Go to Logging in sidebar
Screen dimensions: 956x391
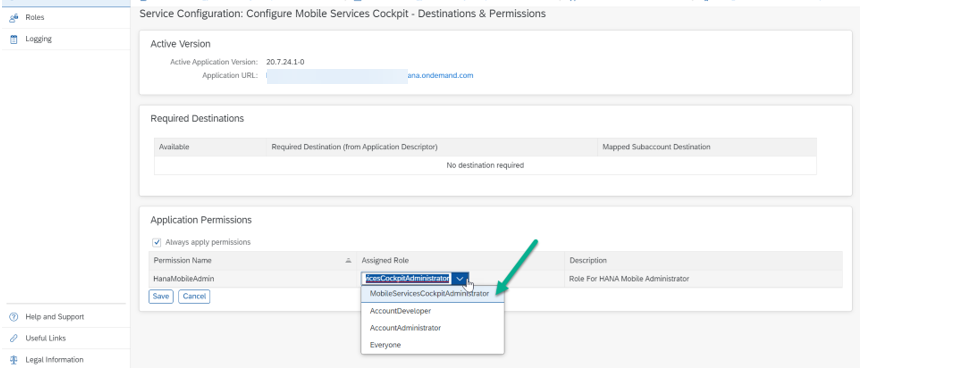[x=38, y=39]
